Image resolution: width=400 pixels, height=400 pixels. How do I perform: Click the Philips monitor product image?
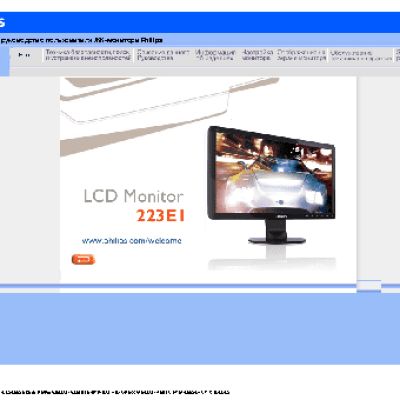point(271,185)
